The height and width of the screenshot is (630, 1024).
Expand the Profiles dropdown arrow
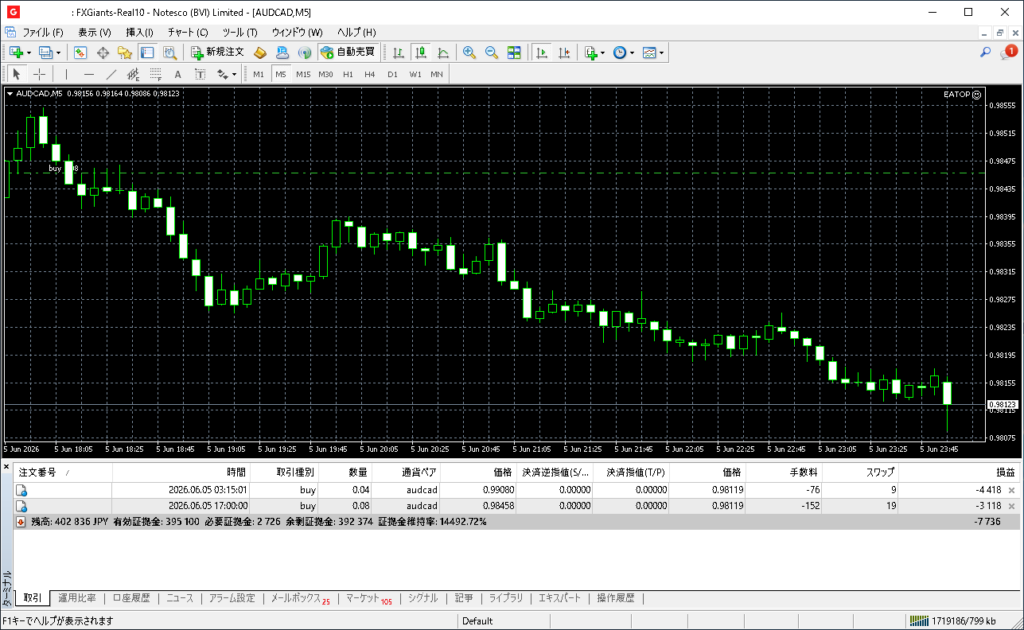[x=58, y=53]
